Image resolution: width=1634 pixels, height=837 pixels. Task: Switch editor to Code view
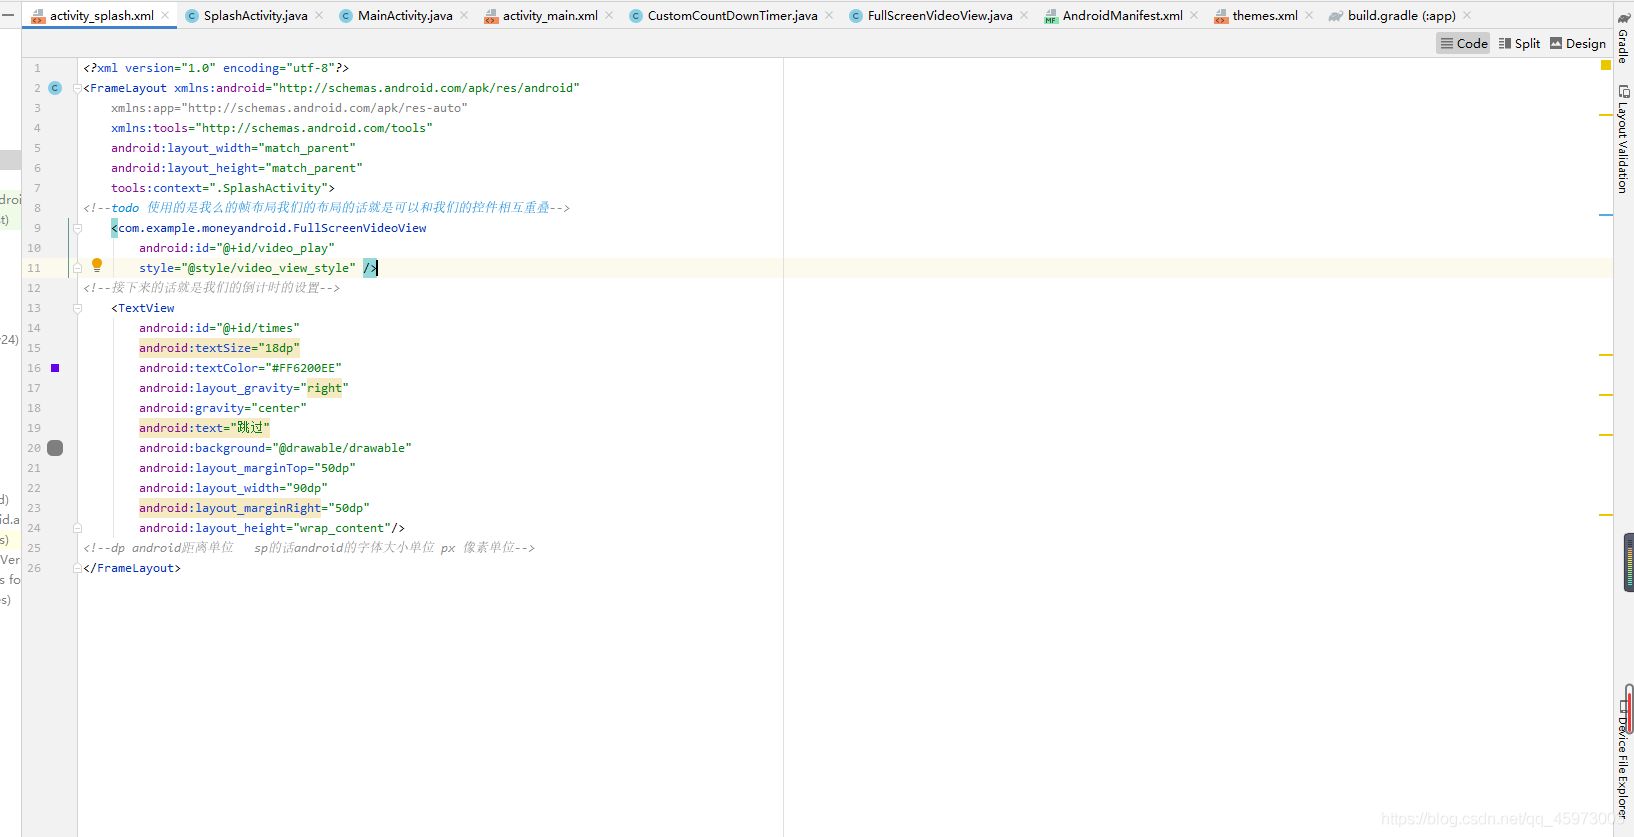[1464, 43]
